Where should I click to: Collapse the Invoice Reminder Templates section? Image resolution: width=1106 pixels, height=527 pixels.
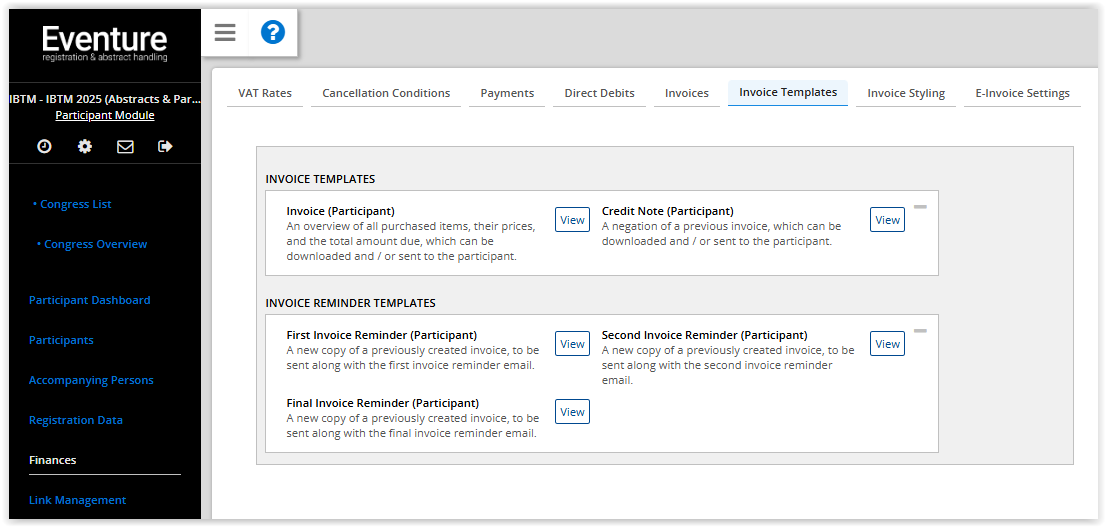(920, 331)
